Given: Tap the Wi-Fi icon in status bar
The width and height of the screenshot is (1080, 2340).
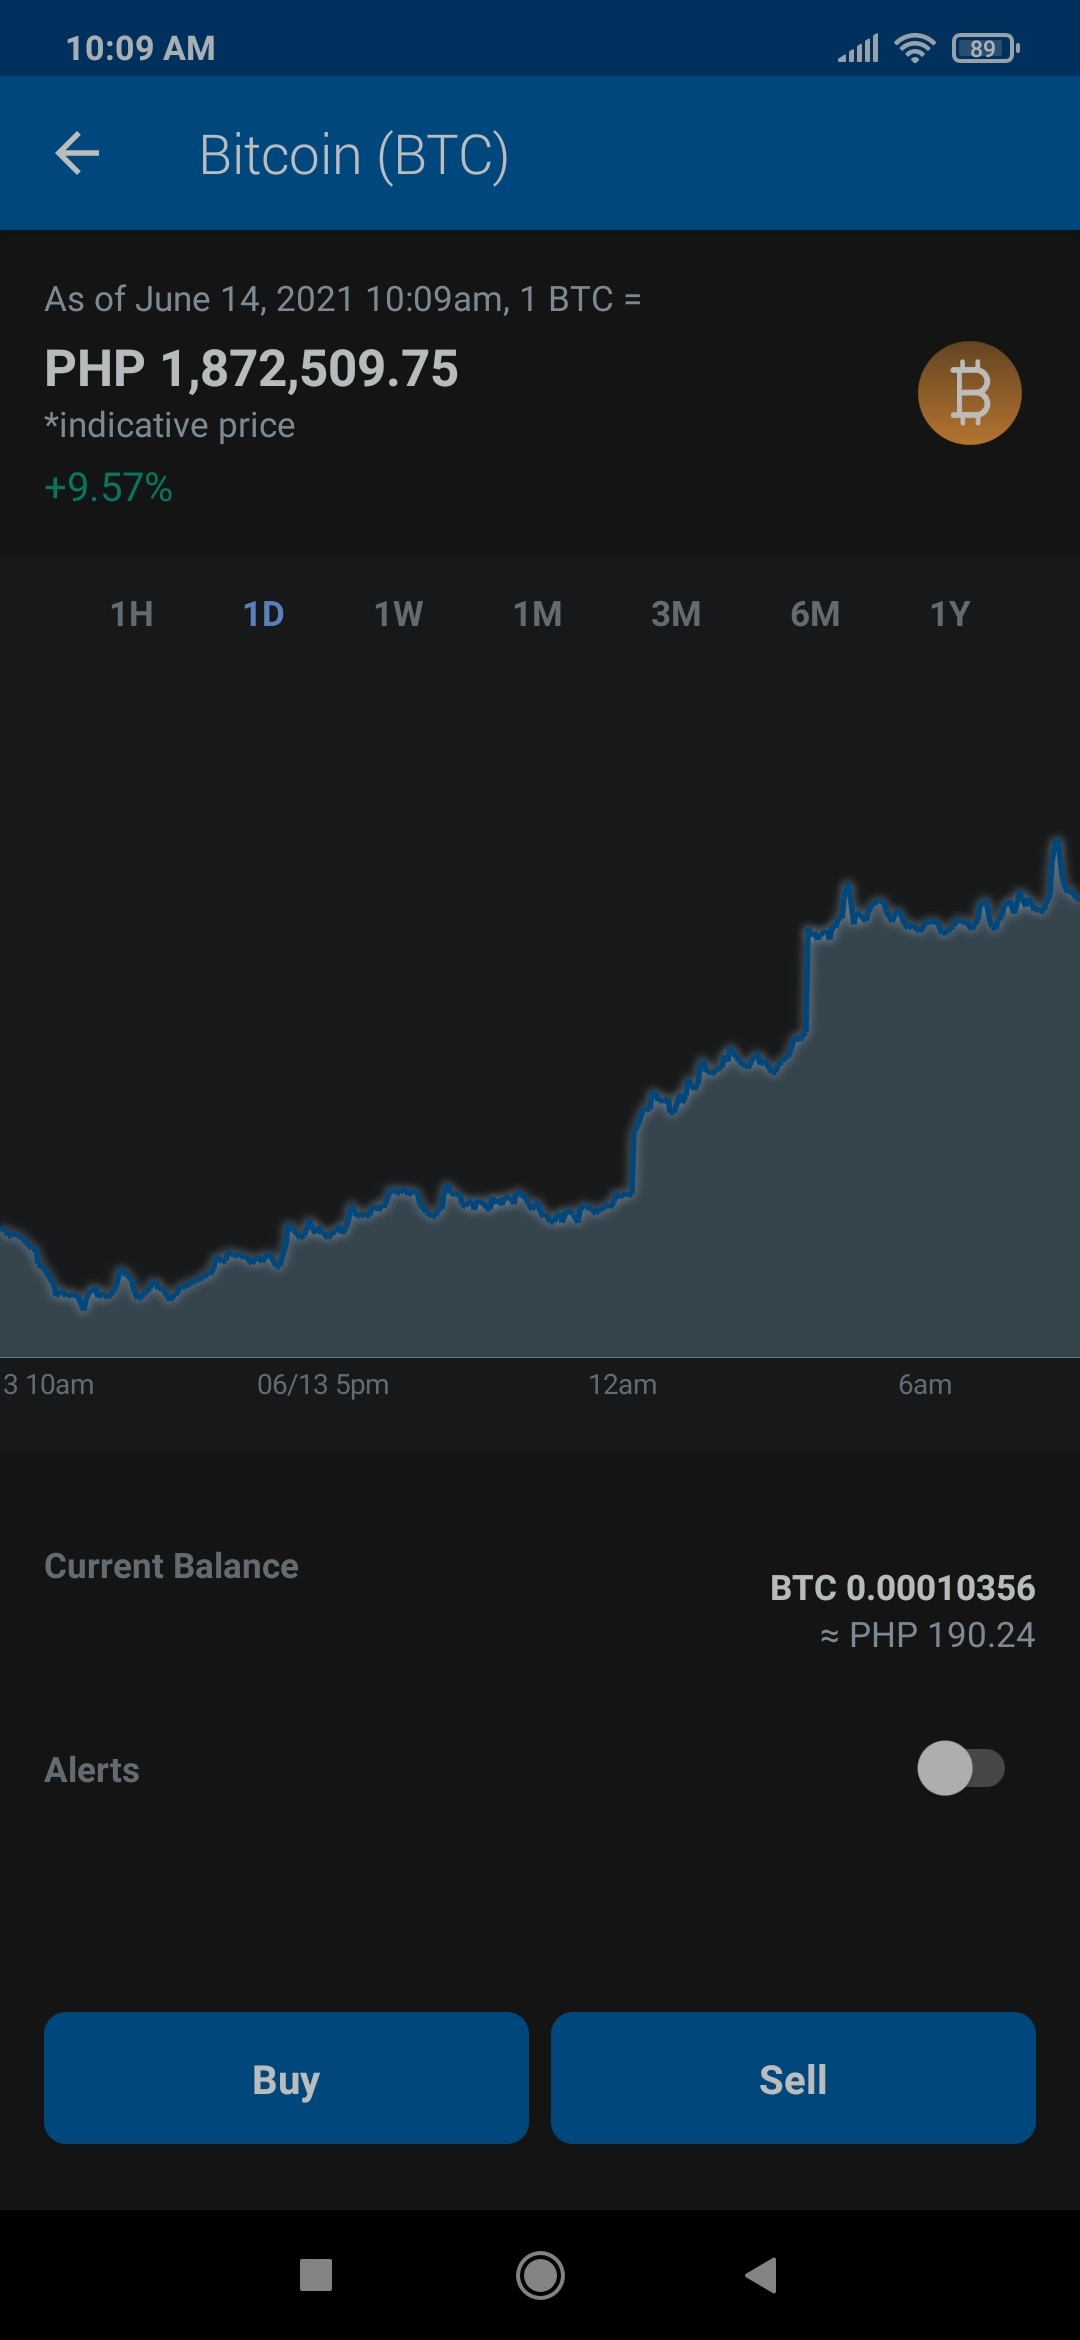Looking at the screenshot, I should 914,47.
